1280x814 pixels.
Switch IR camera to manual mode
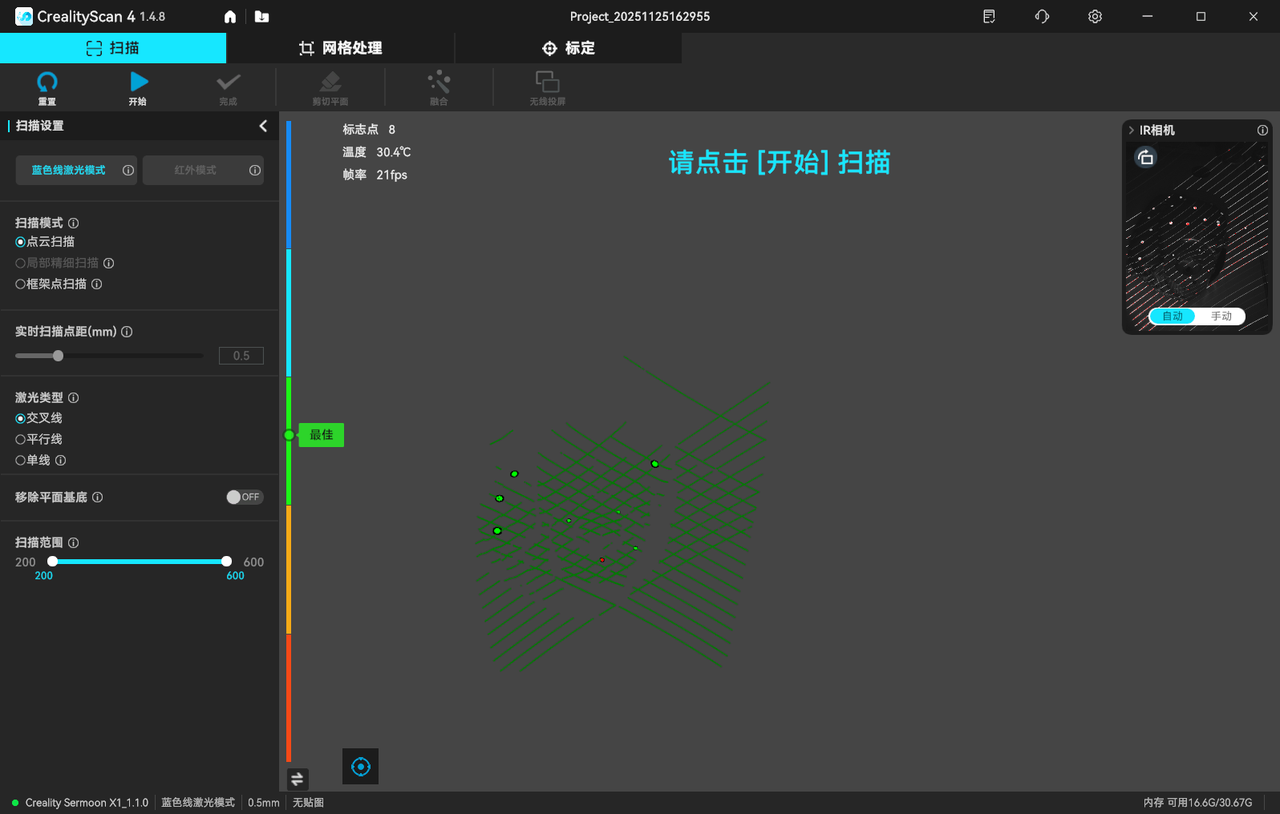(1221, 316)
